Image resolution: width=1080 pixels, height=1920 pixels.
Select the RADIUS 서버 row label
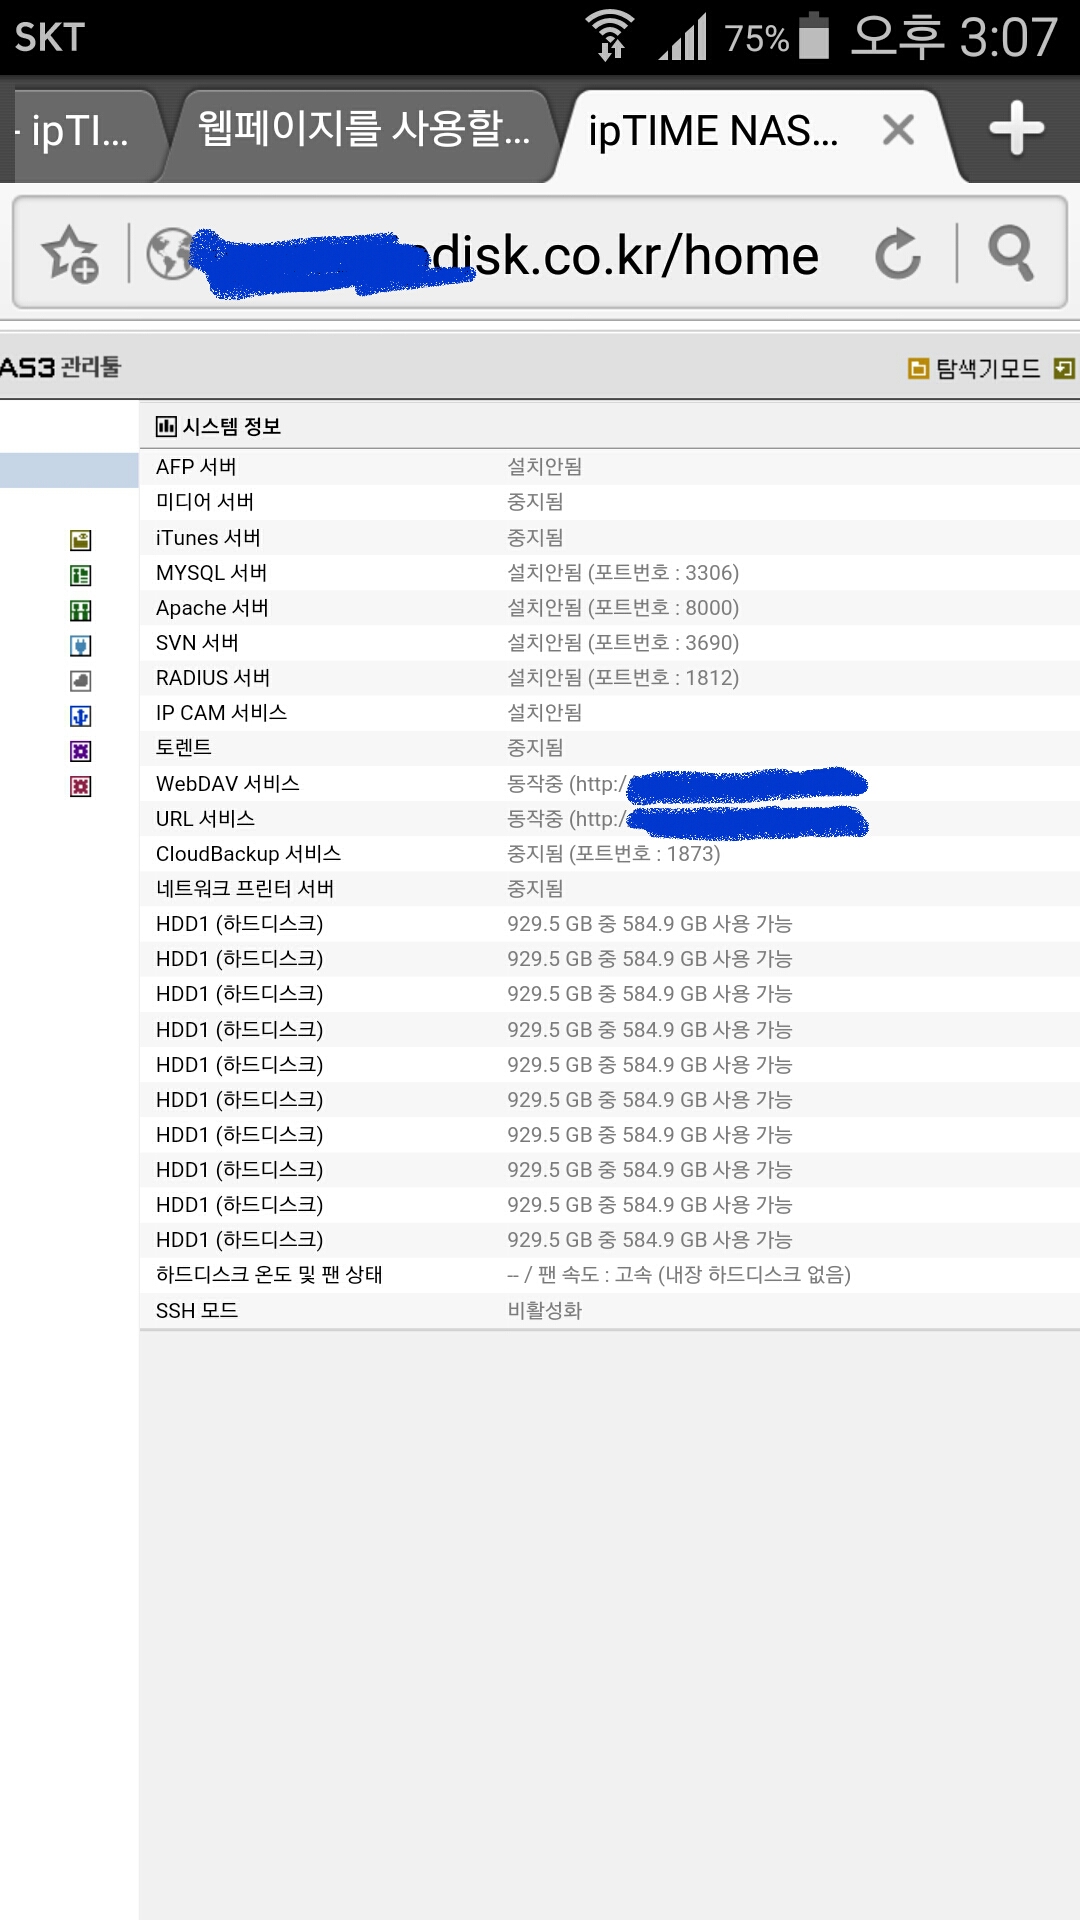tap(213, 678)
